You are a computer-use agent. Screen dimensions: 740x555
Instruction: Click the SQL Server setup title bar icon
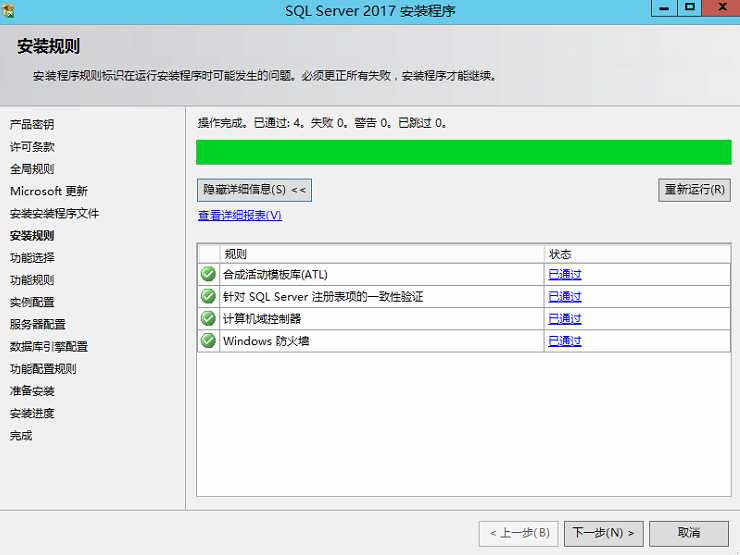coord(7,10)
